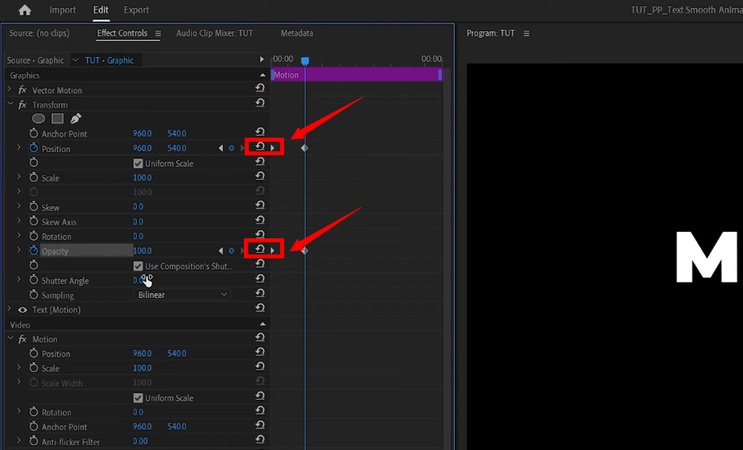Screen dimensions: 743x450
Task: Click the Home icon
Action: pos(24,10)
